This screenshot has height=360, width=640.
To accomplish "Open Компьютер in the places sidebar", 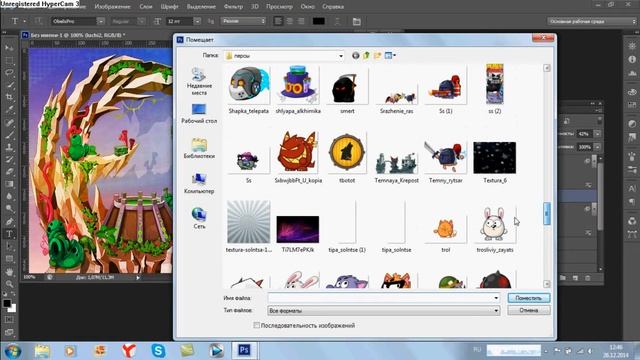I will coord(199,184).
